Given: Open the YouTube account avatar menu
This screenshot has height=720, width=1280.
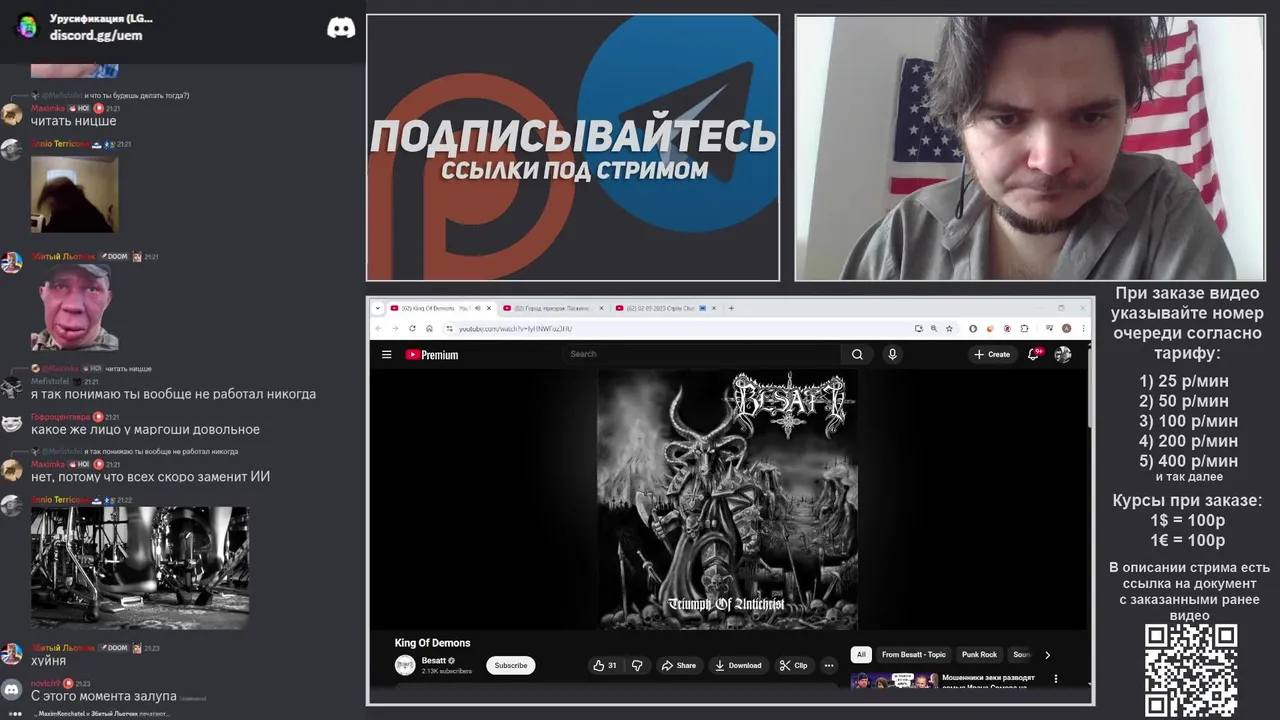Looking at the screenshot, I should point(1063,354).
